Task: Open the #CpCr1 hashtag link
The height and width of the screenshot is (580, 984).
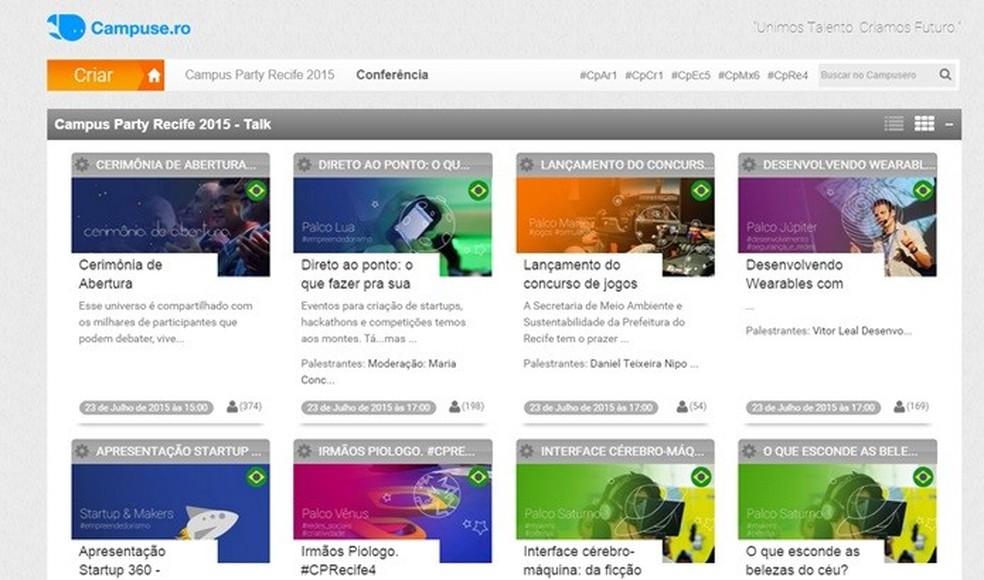Action: coord(644,75)
